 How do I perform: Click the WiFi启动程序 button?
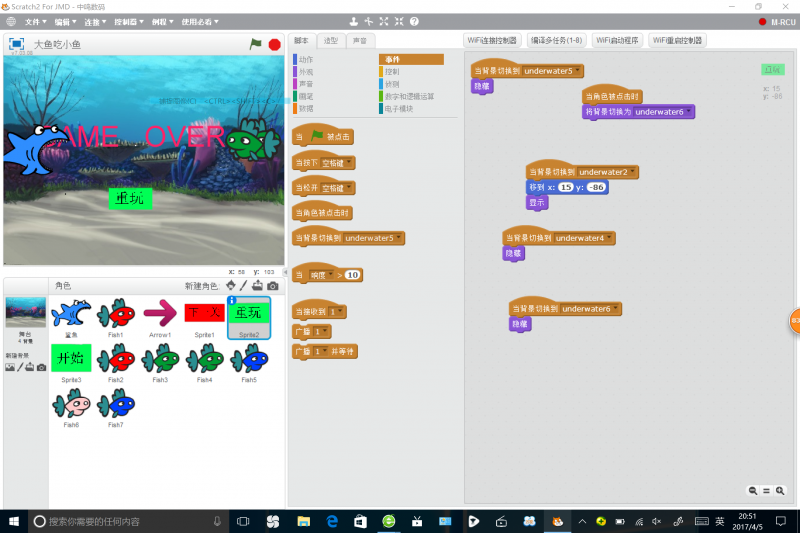point(617,40)
